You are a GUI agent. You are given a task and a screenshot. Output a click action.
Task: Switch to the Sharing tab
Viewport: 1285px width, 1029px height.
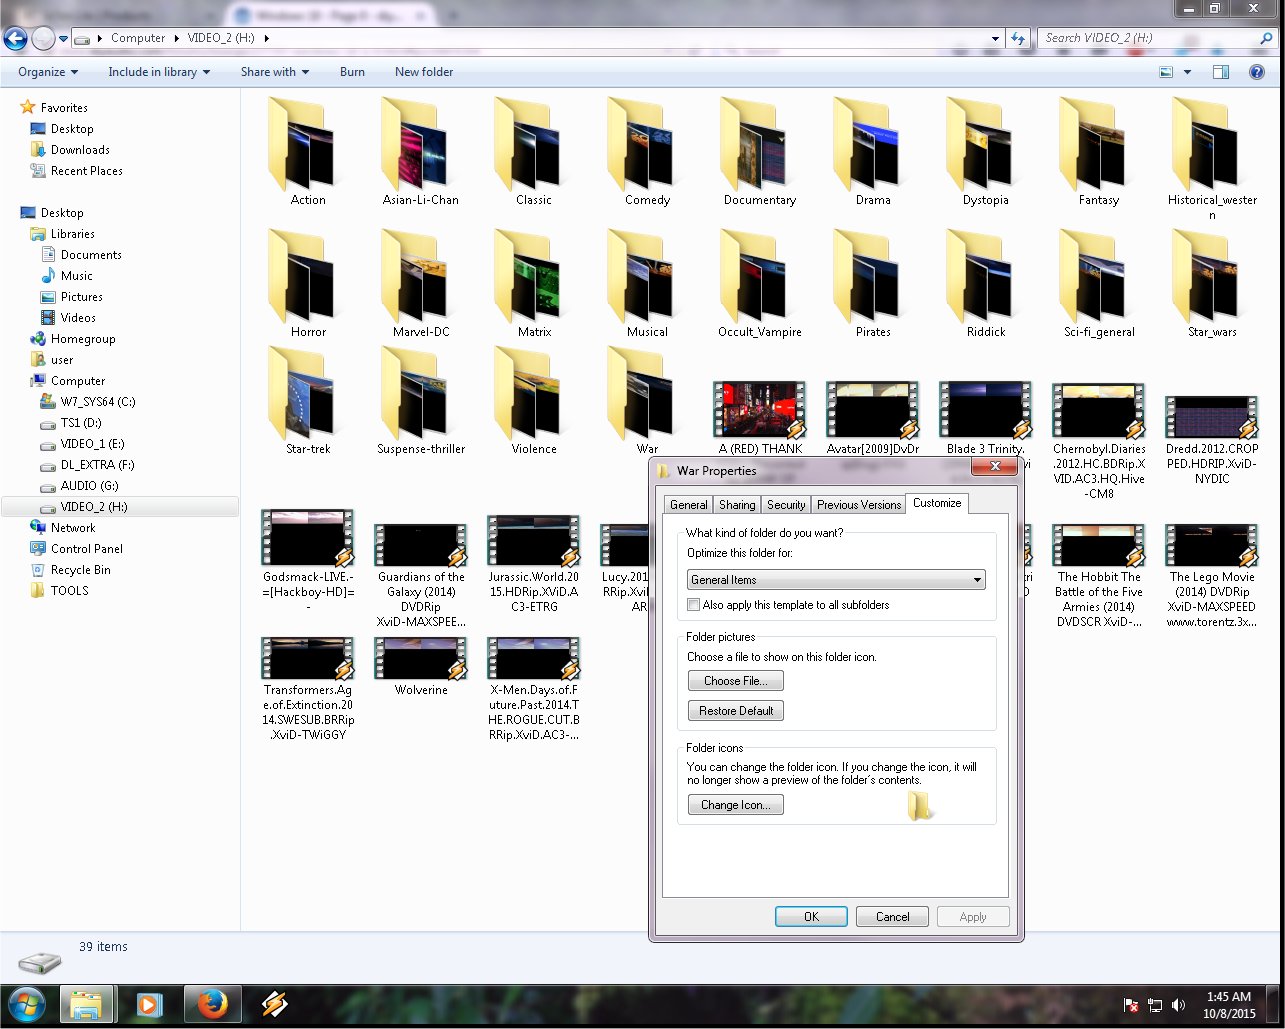[737, 505]
